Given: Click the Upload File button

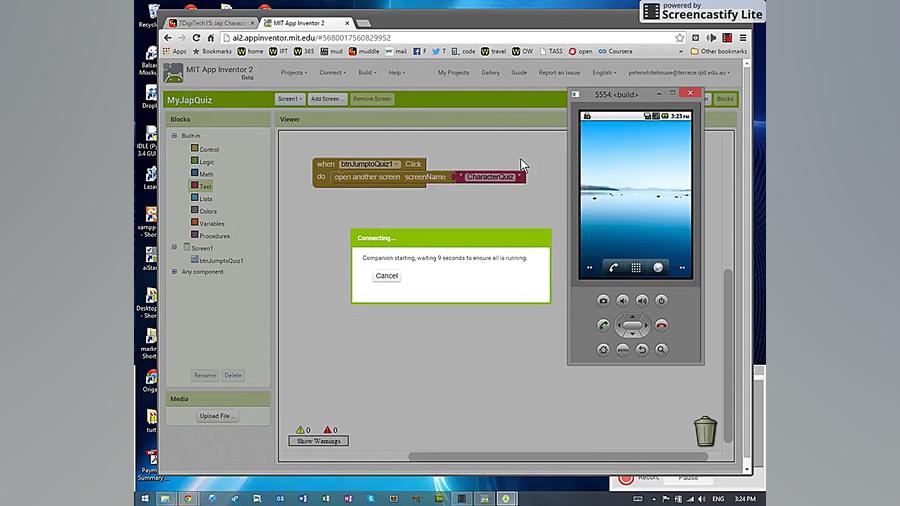Looking at the screenshot, I should pos(217,416).
